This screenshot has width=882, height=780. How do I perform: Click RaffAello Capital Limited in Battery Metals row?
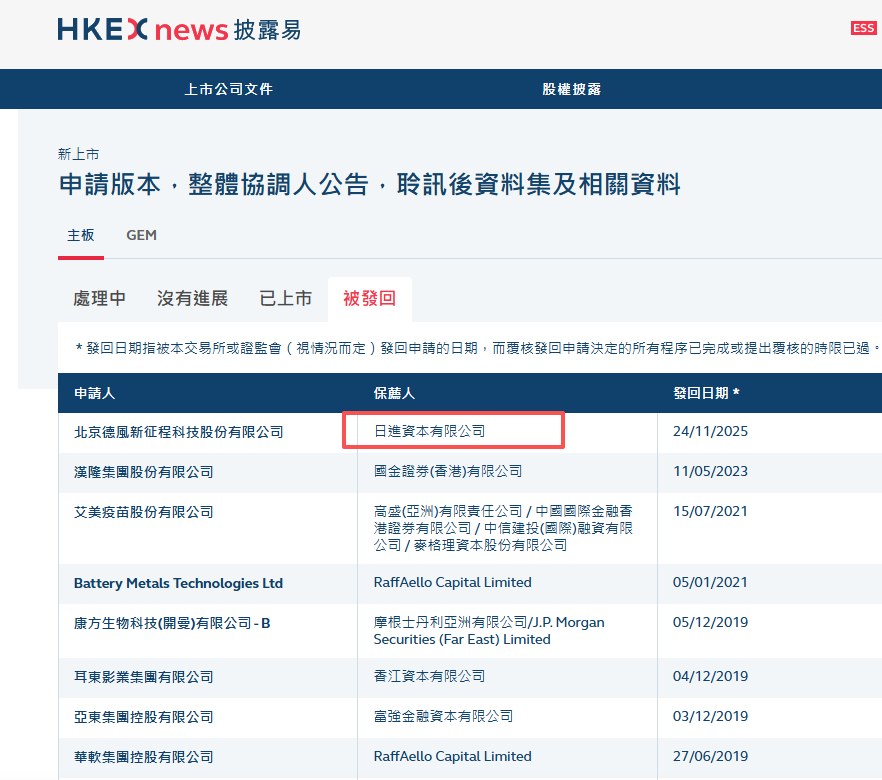[x=452, y=582]
